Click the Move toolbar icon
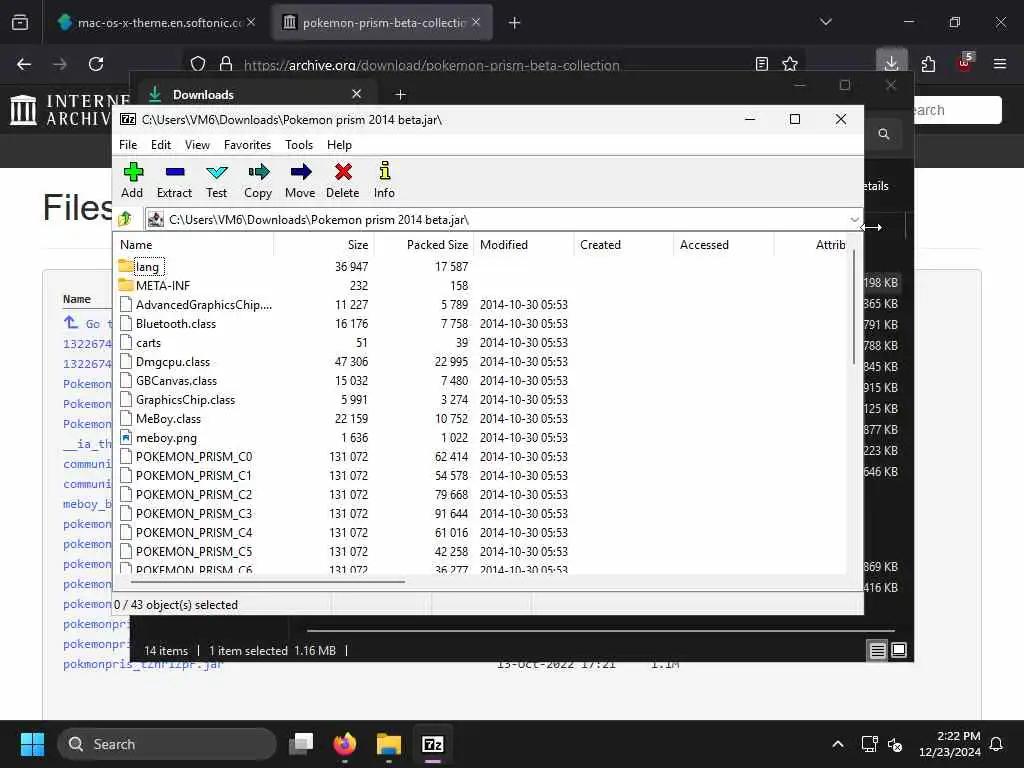The image size is (1024, 768). pos(300,172)
